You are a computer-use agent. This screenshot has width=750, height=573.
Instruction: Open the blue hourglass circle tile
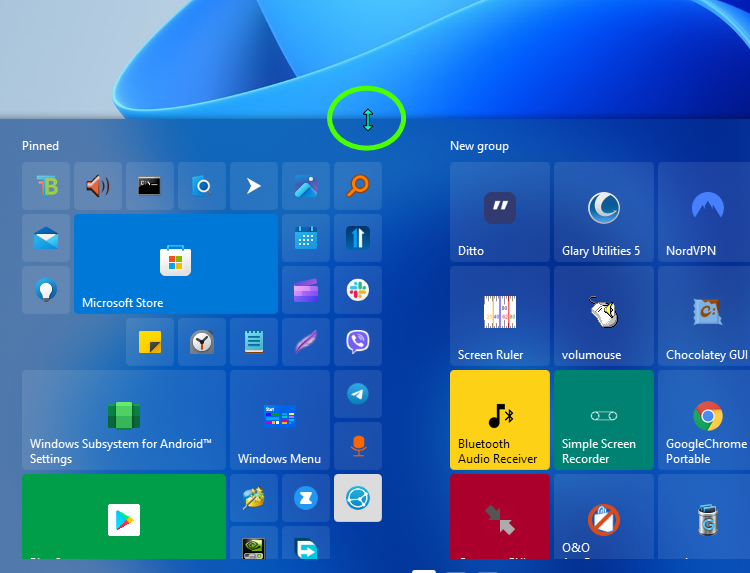coord(306,498)
